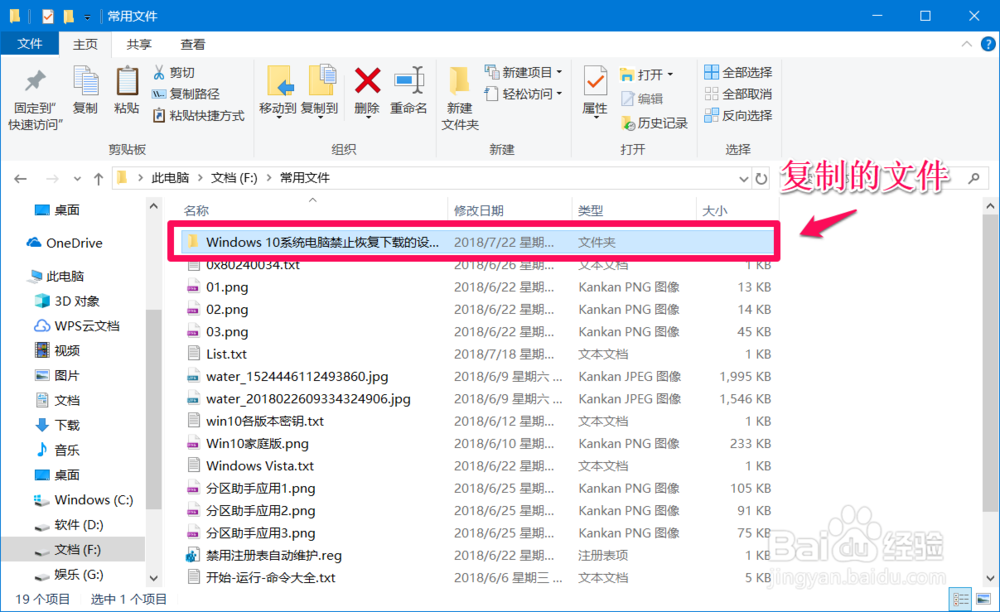The image size is (1000, 612).
Task: Click the New Folder (新建文件夹) icon
Action: (x=459, y=82)
